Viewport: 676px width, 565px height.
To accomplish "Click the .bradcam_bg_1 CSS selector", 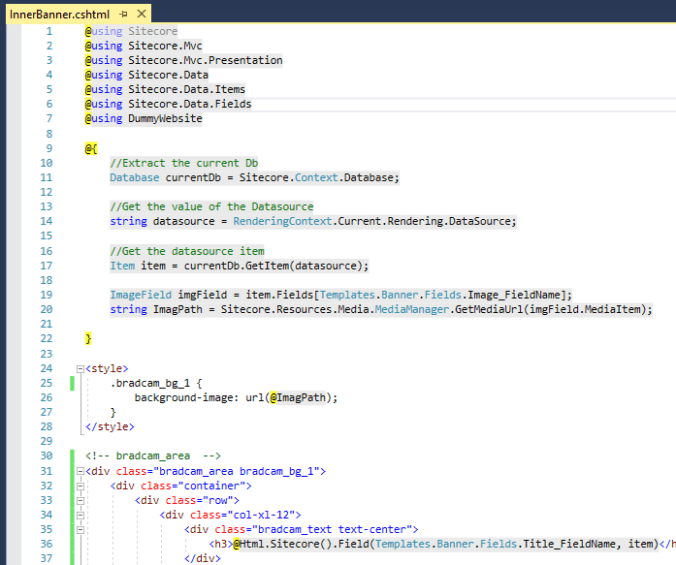I will pyautogui.click(x=152, y=383).
